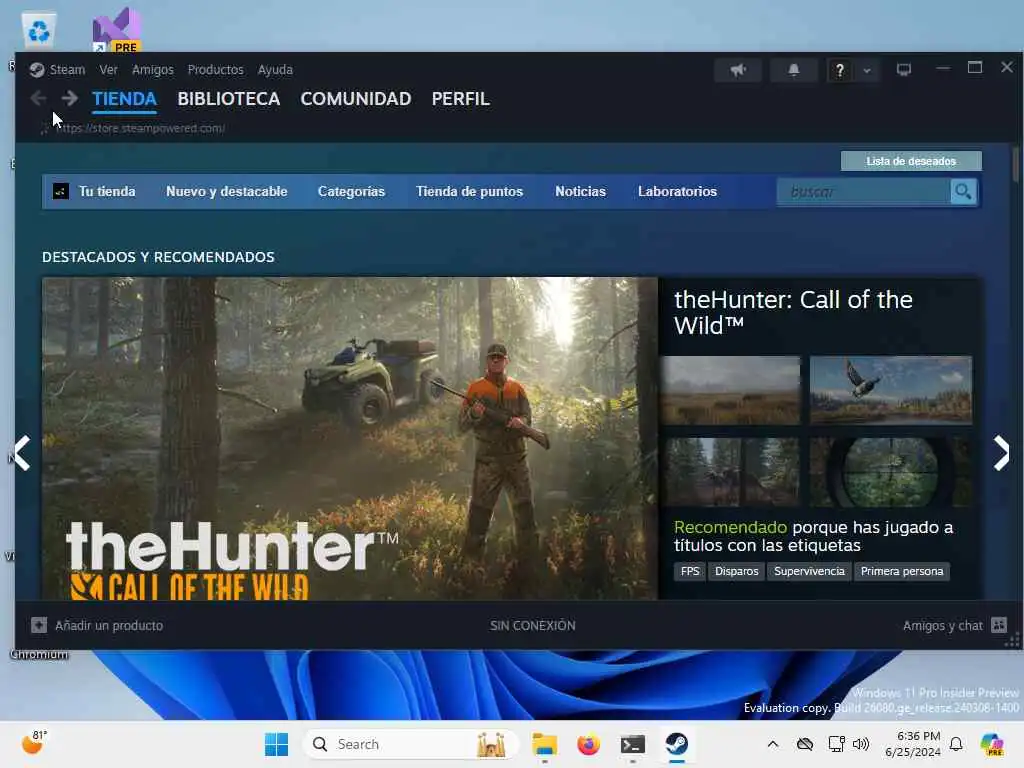The height and width of the screenshot is (768, 1024).
Task: Open the Ayuda menu
Action: (x=275, y=70)
